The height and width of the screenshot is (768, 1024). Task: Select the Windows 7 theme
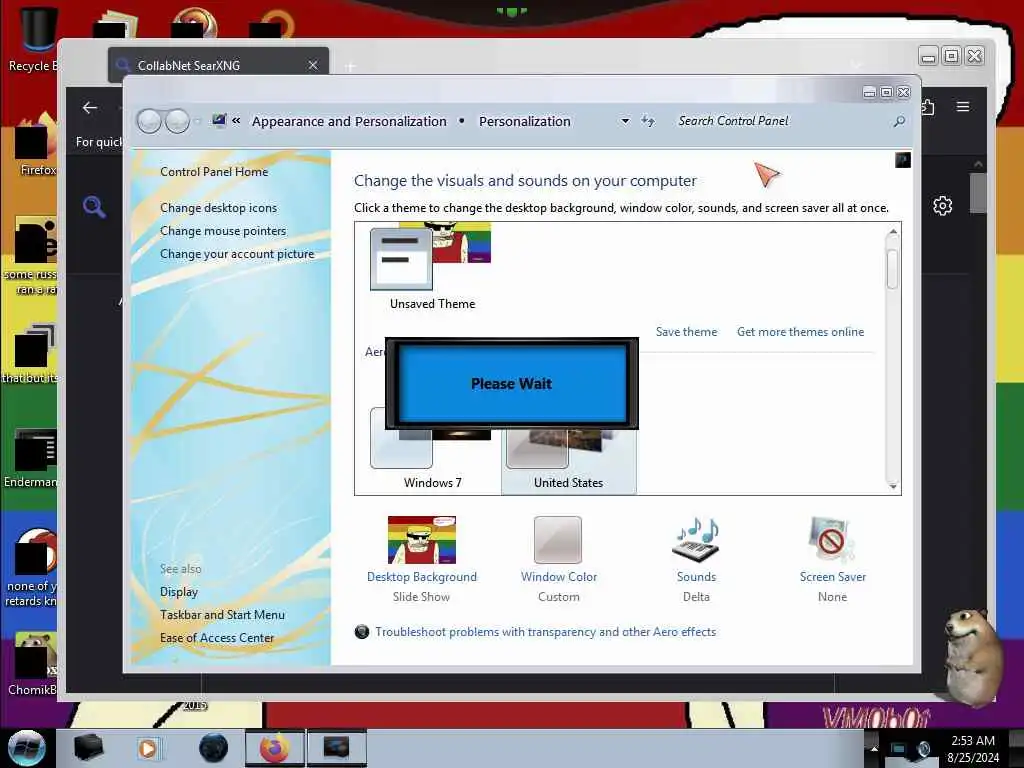[432, 449]
